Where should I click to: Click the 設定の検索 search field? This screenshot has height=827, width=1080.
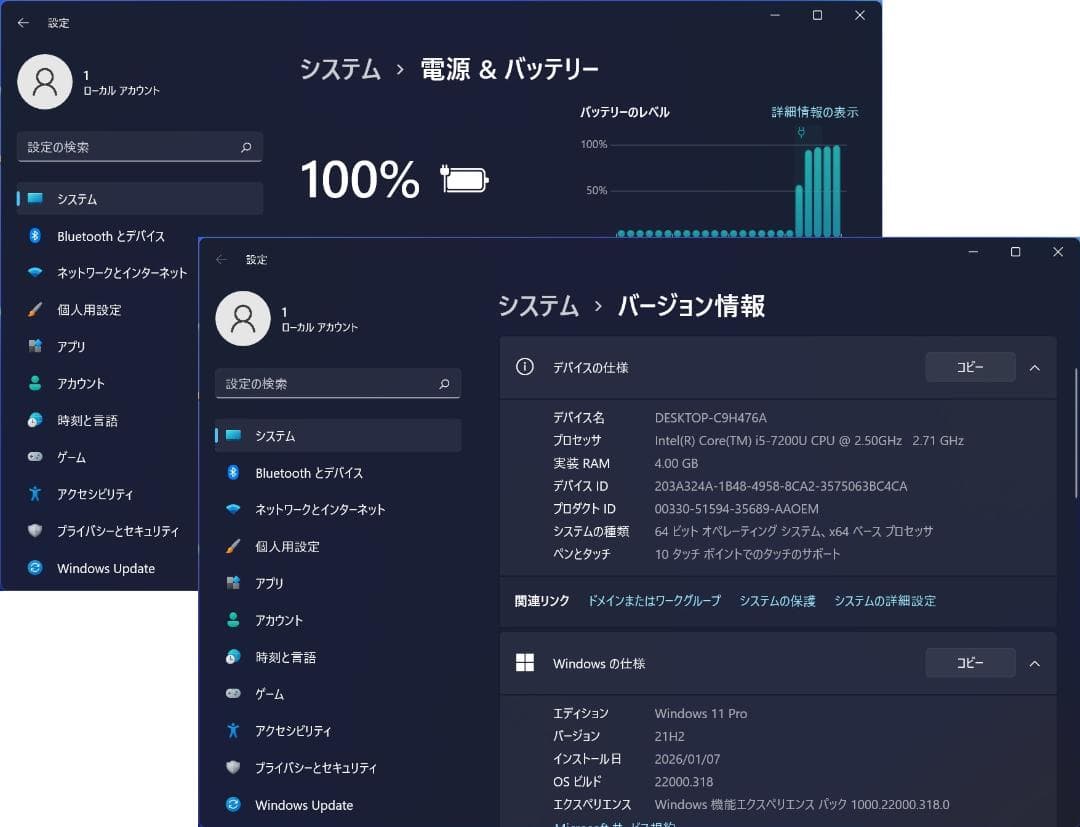[330, 384]
